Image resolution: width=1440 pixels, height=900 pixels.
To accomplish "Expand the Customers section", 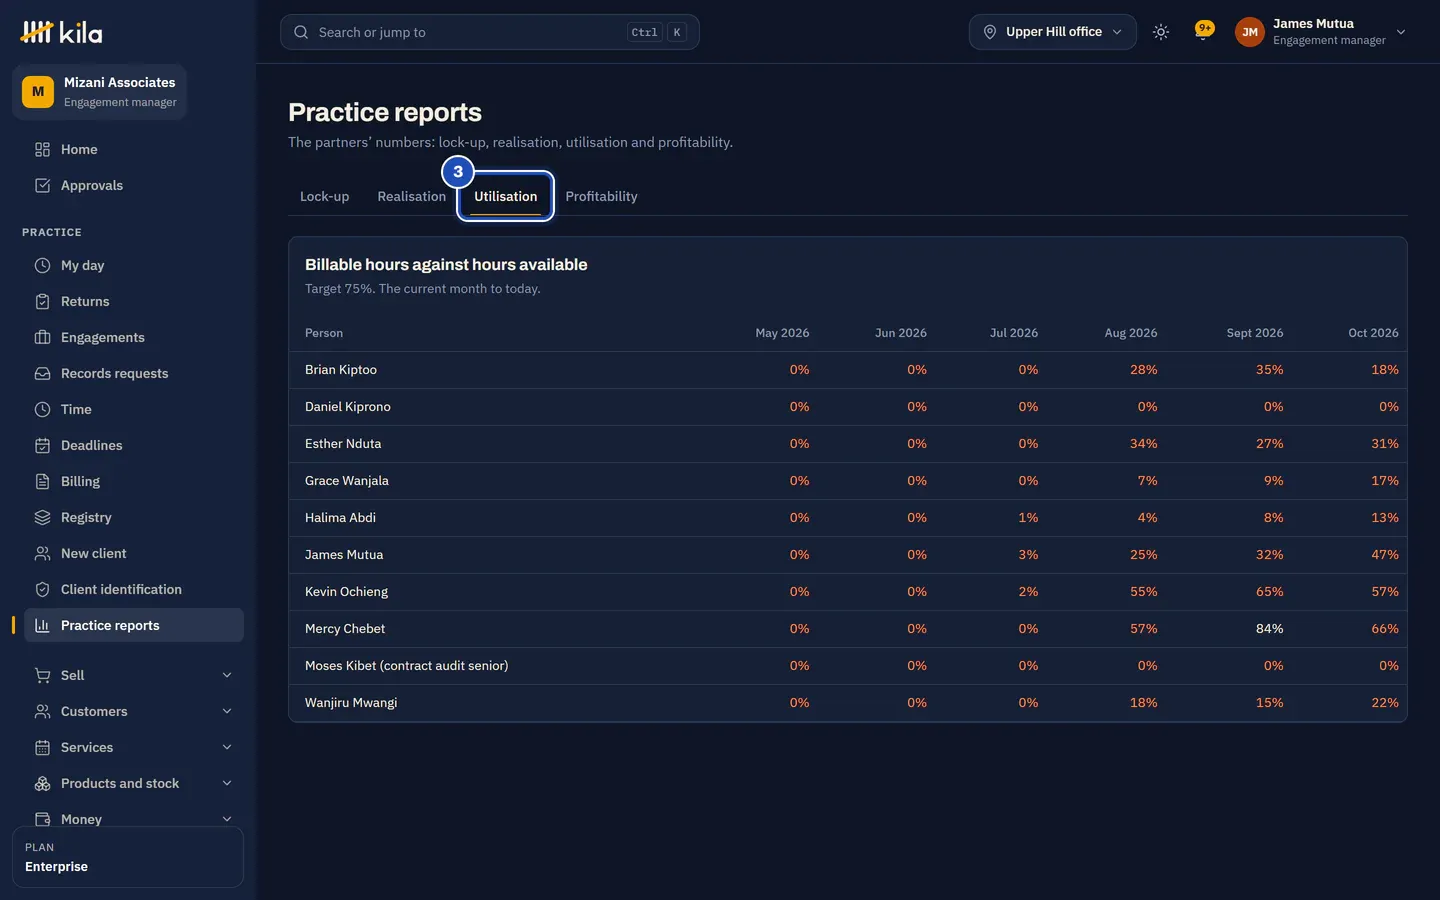I will (134, 711).
